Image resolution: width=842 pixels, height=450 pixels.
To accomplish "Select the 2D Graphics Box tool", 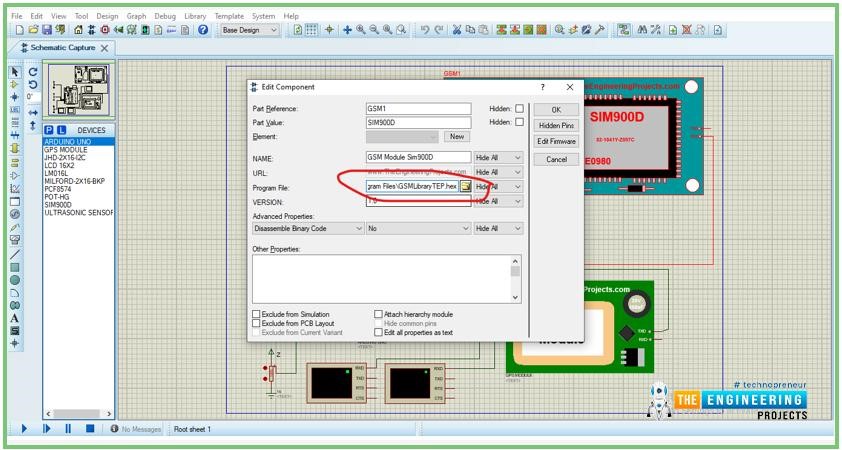I will click(x=14, y=267).
